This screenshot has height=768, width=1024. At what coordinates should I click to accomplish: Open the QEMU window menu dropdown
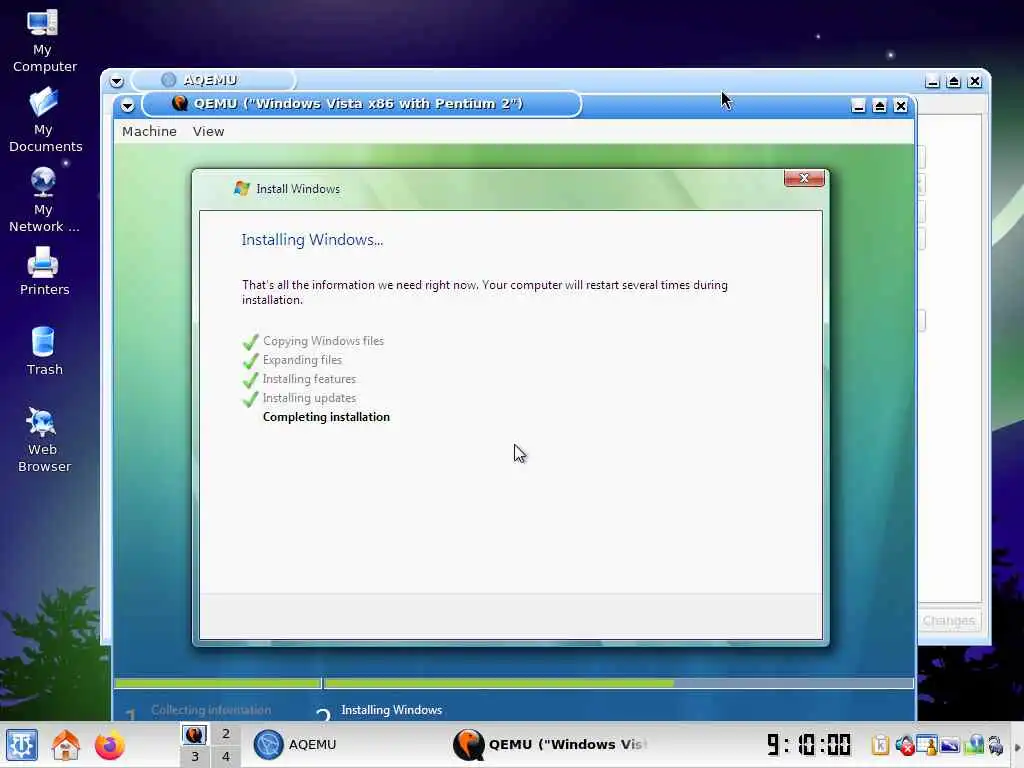coord(127,105)
